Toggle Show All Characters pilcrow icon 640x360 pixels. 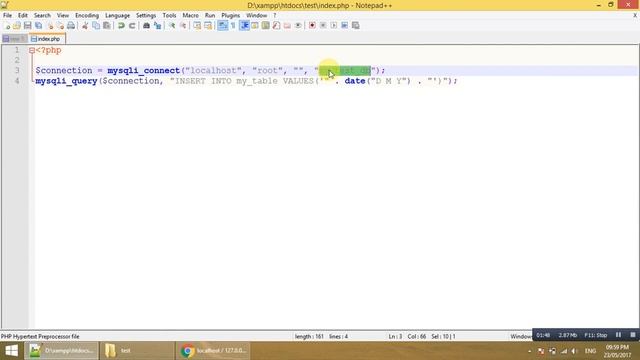tap(233, 26)
